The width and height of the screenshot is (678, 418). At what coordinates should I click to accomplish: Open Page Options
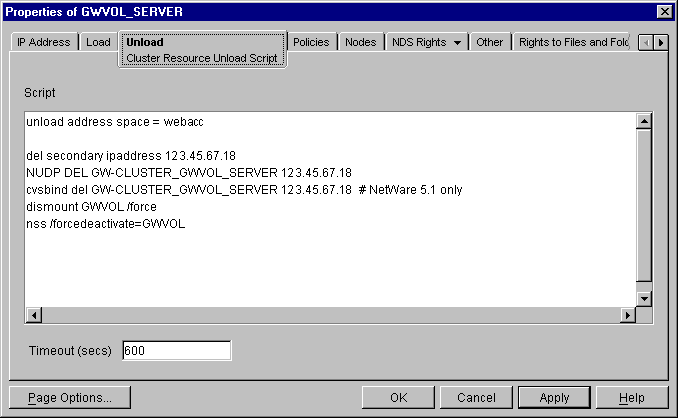[70, 397]
